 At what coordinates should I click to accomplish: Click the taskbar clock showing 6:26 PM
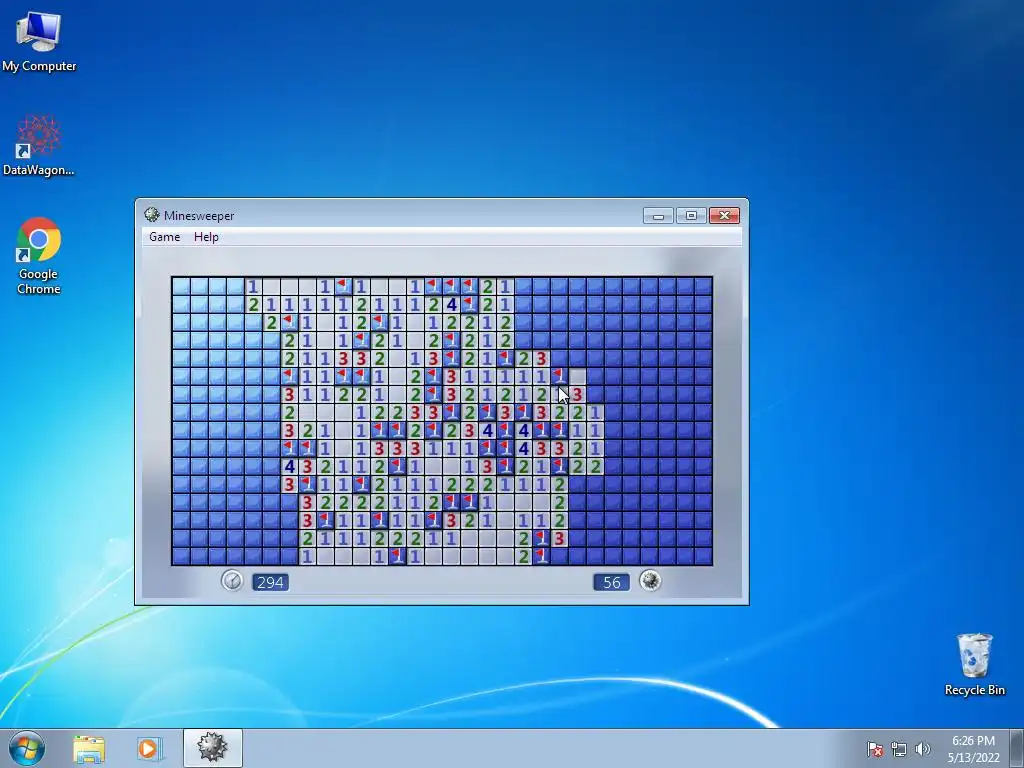pyautogui.click(x=973, y=749)
